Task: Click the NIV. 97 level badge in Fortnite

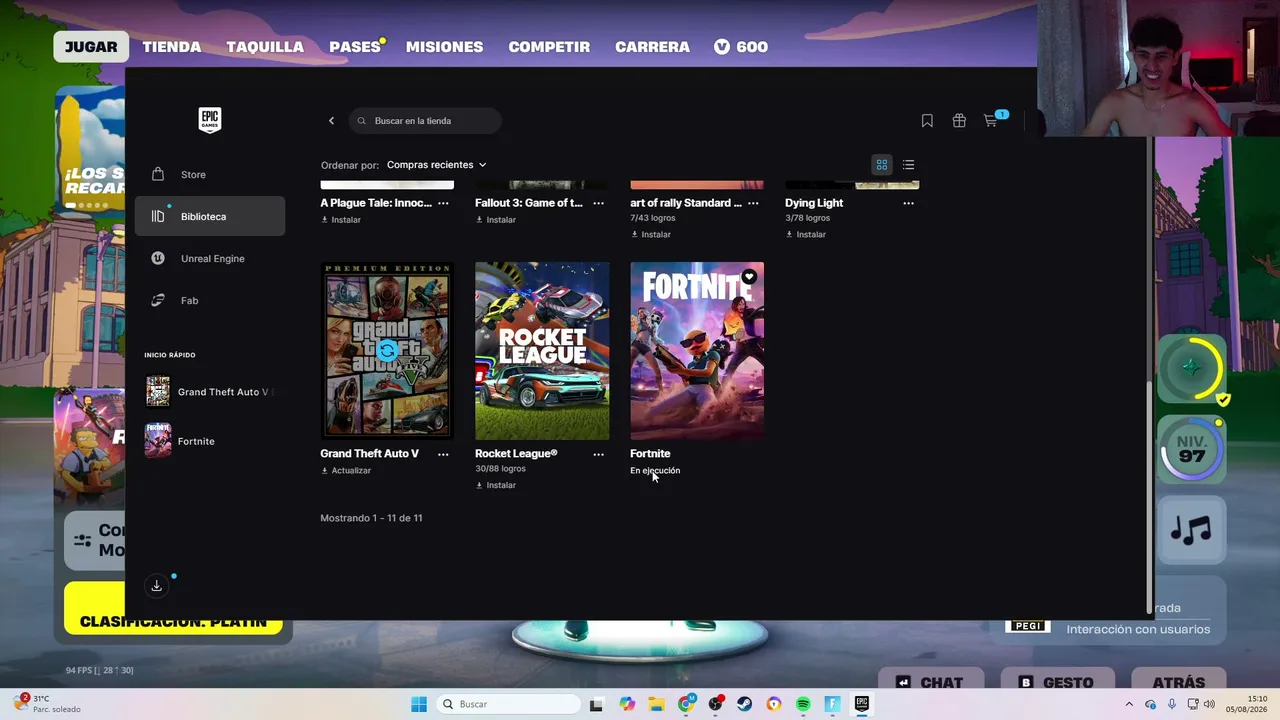Action: click(1191, 449)
